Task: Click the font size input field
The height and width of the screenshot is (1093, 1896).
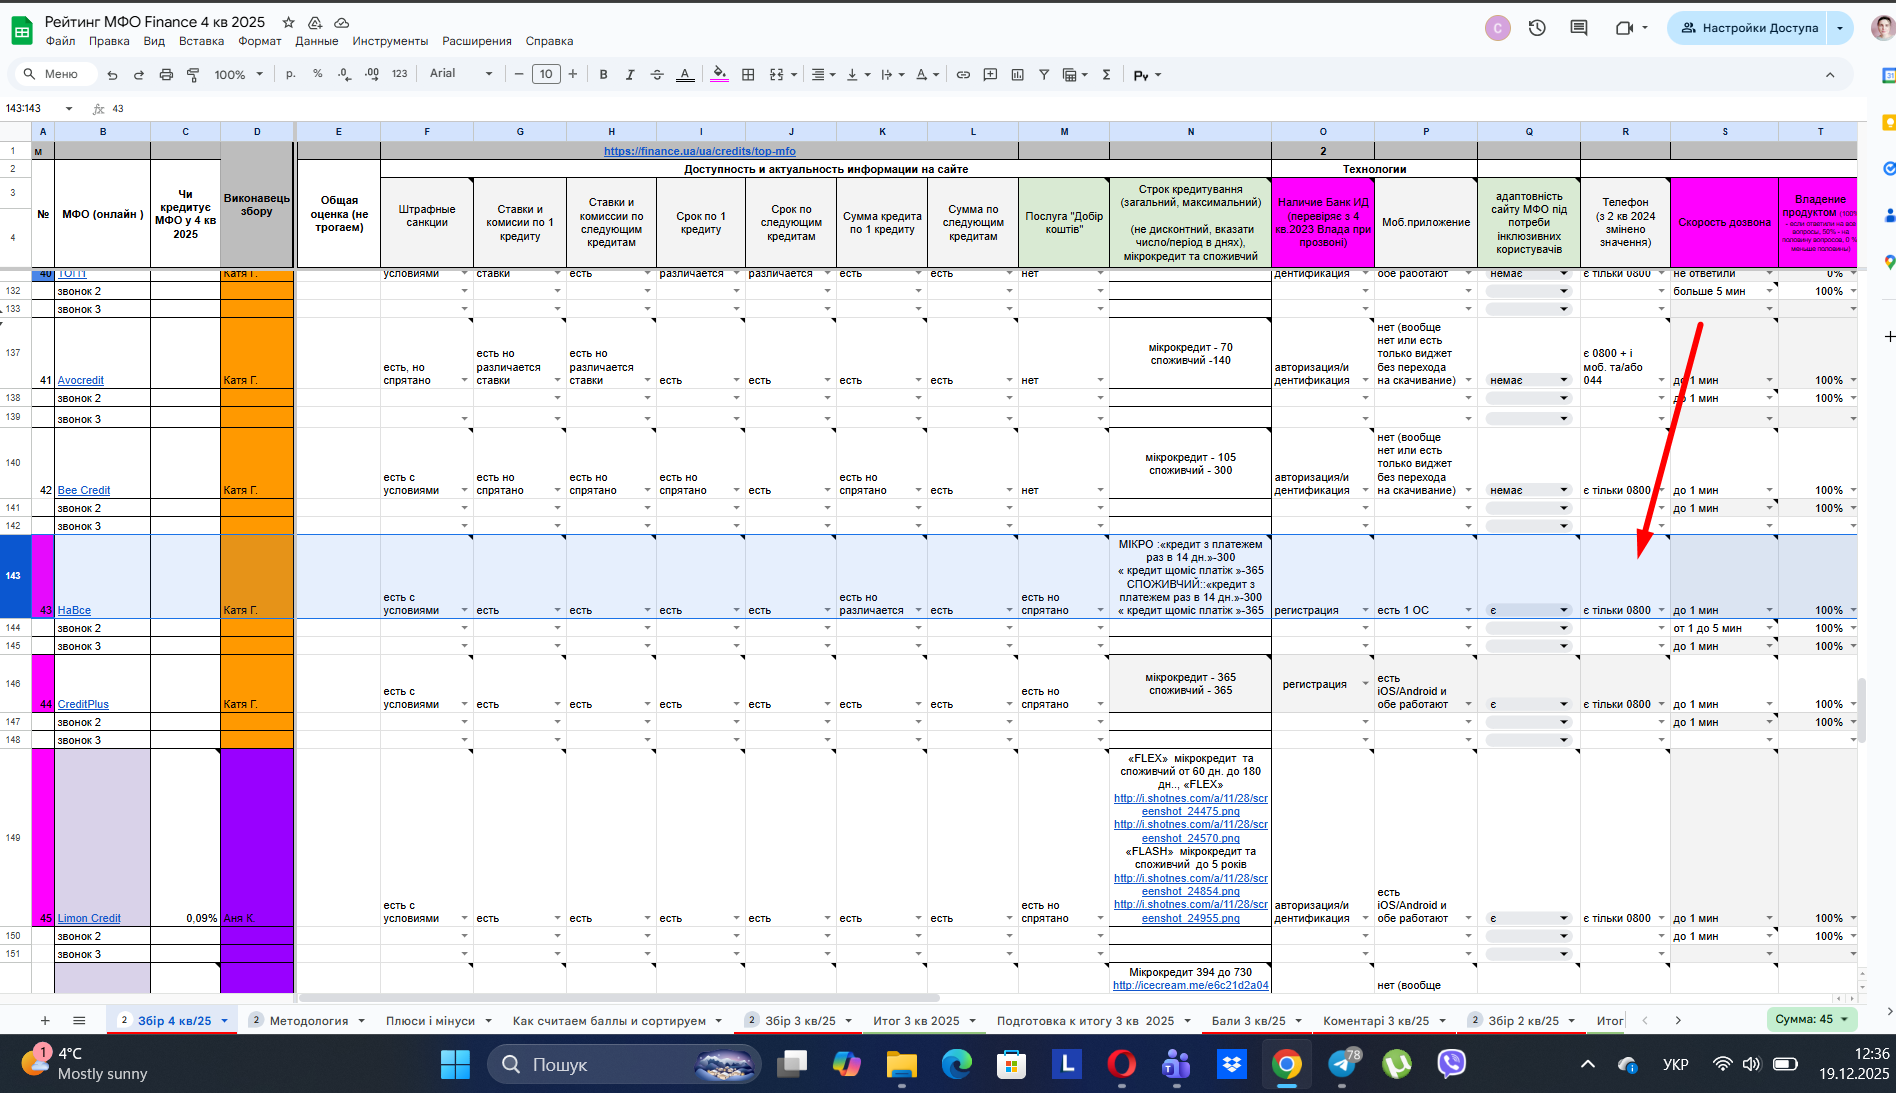Action: [x=546, y=74]
